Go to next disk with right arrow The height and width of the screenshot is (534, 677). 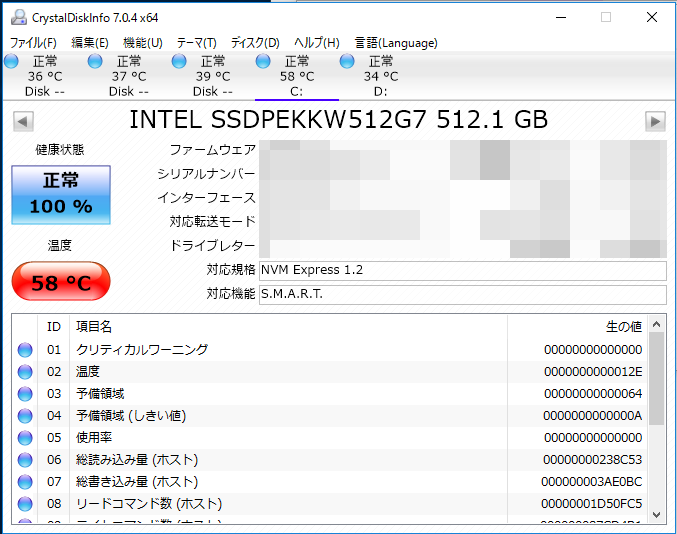coord(655,121)
